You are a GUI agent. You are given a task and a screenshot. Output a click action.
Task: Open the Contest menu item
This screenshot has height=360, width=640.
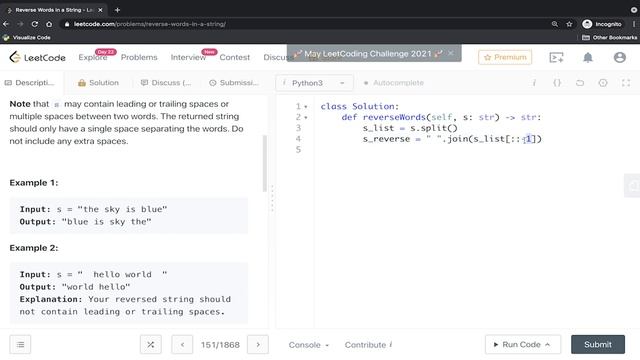[235, 58]
